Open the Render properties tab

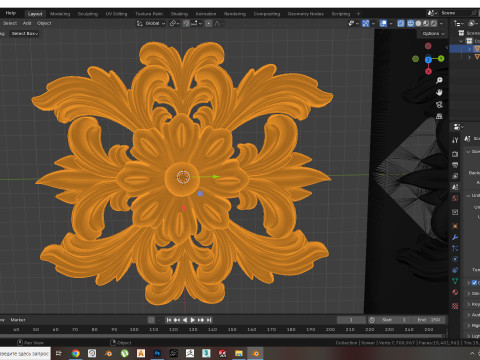click(455, 154)
